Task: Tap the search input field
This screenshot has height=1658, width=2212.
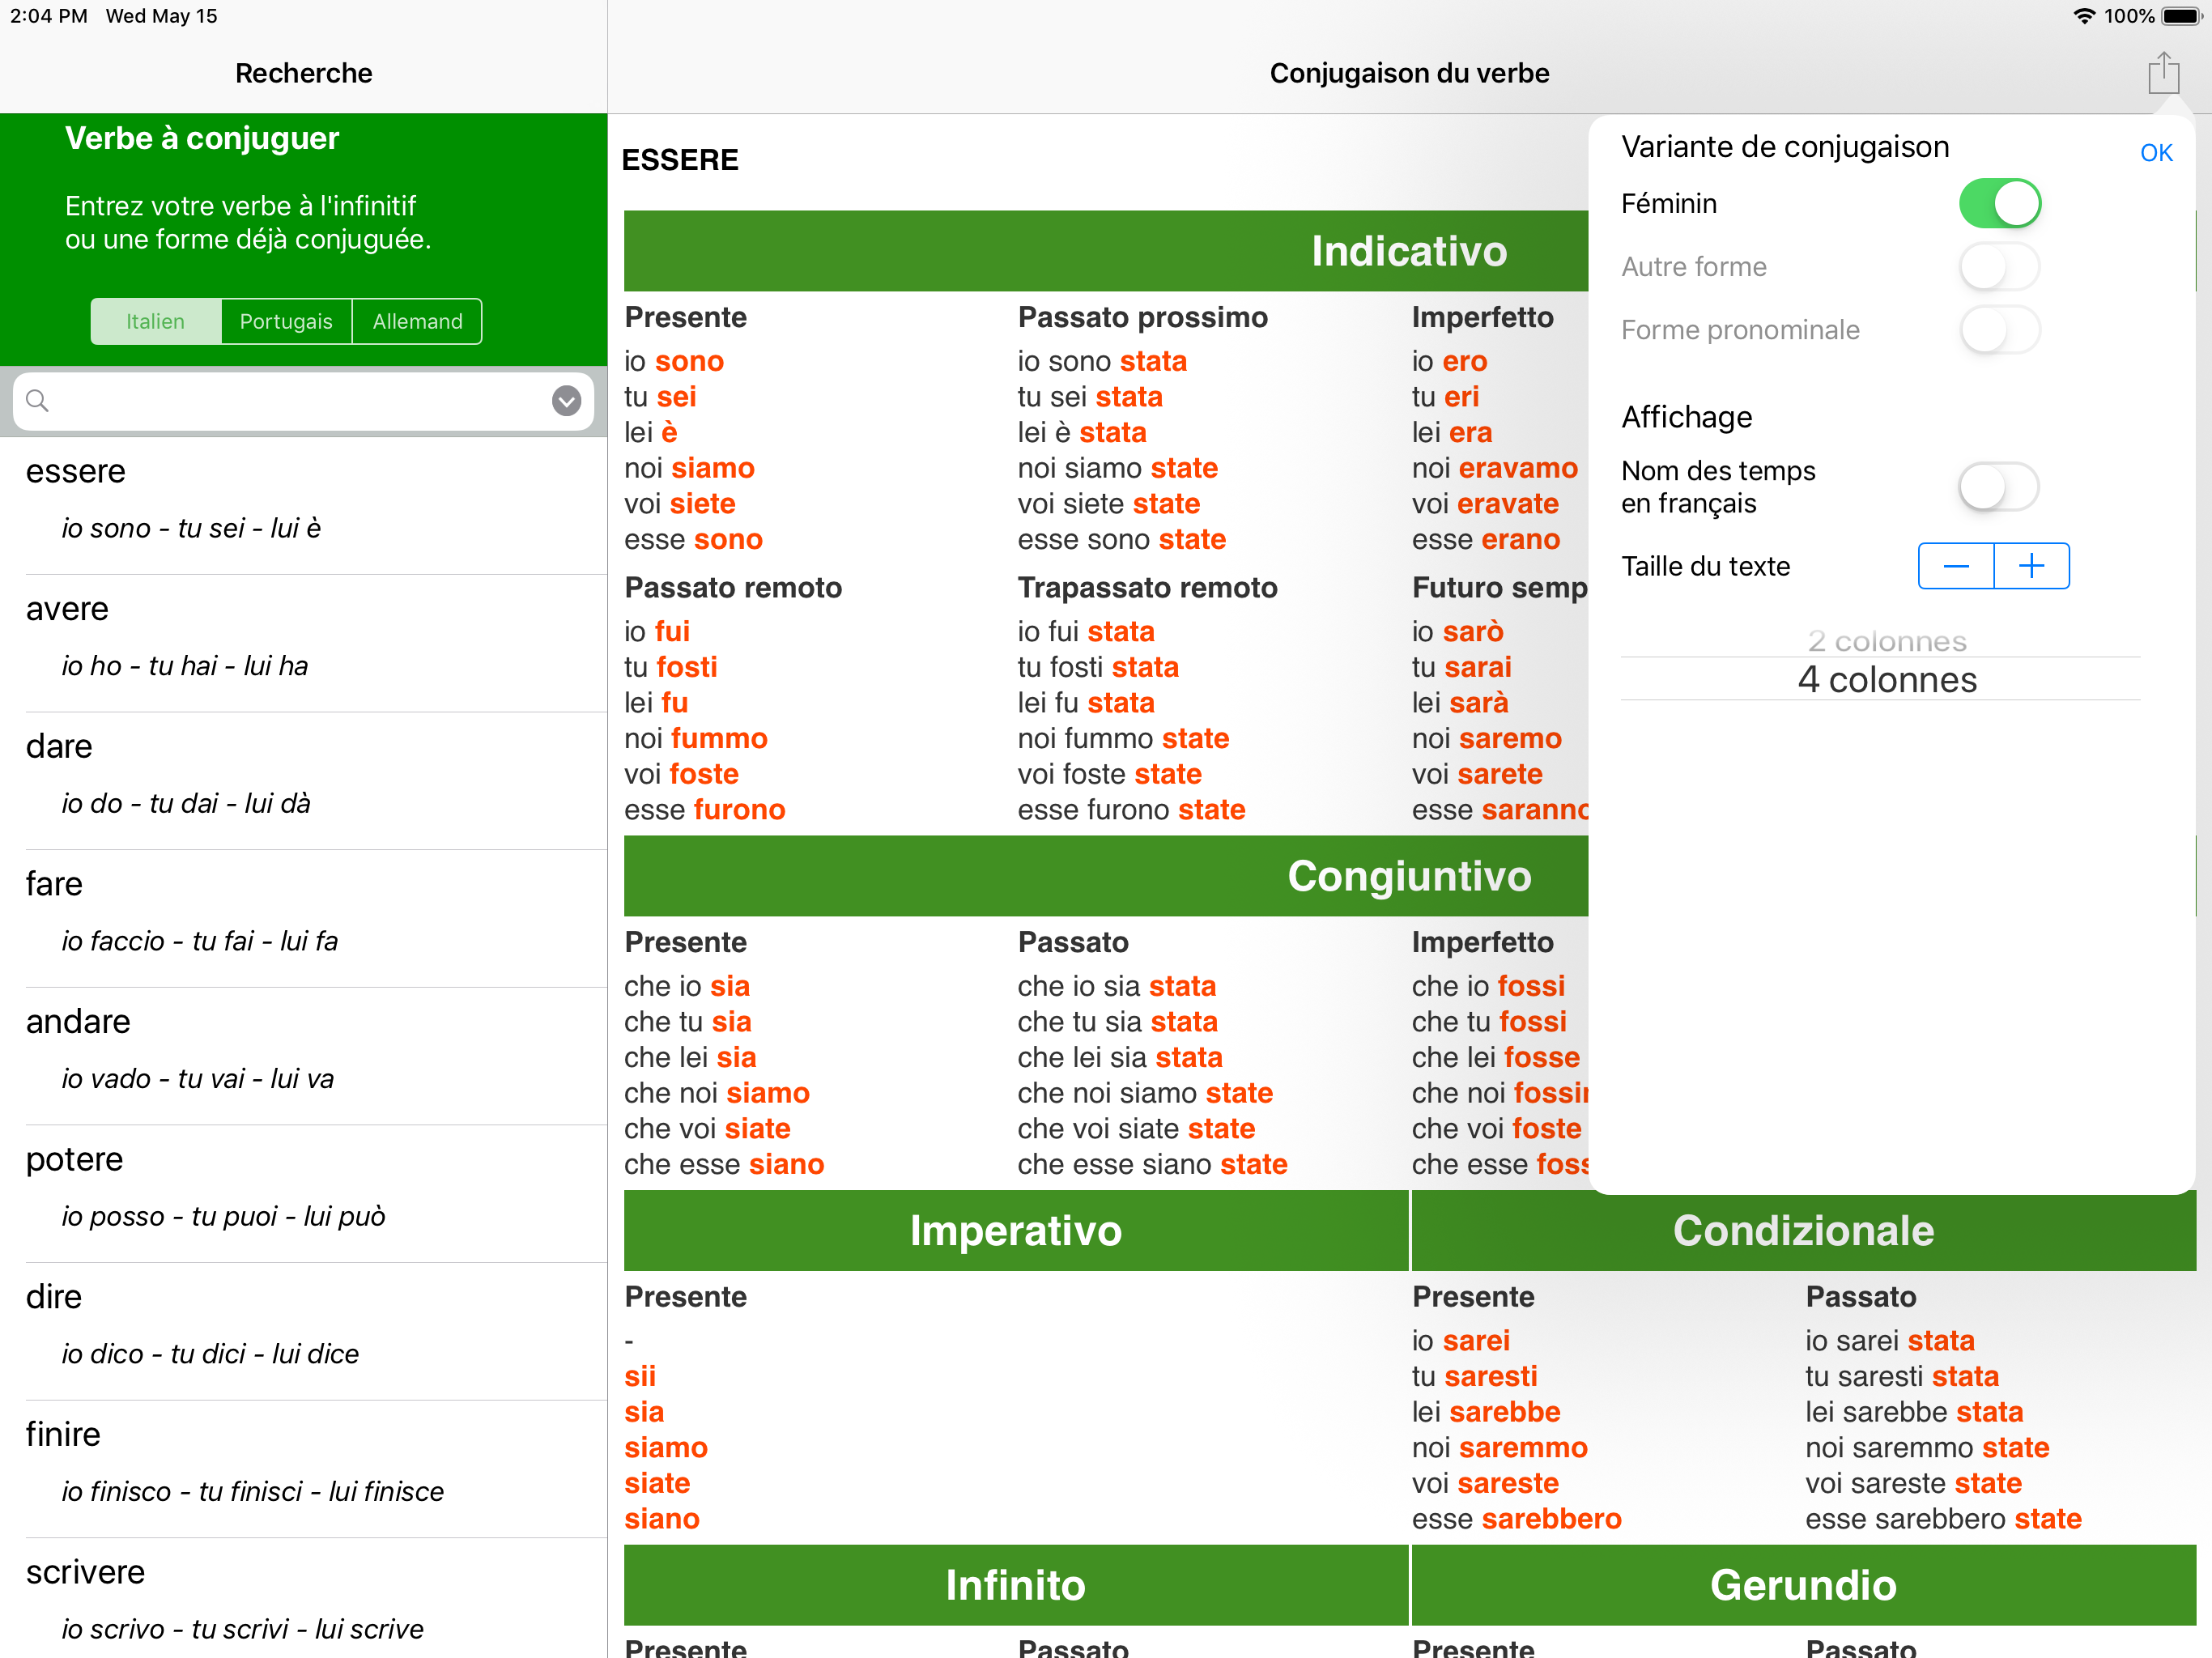Action: point(303,401)
